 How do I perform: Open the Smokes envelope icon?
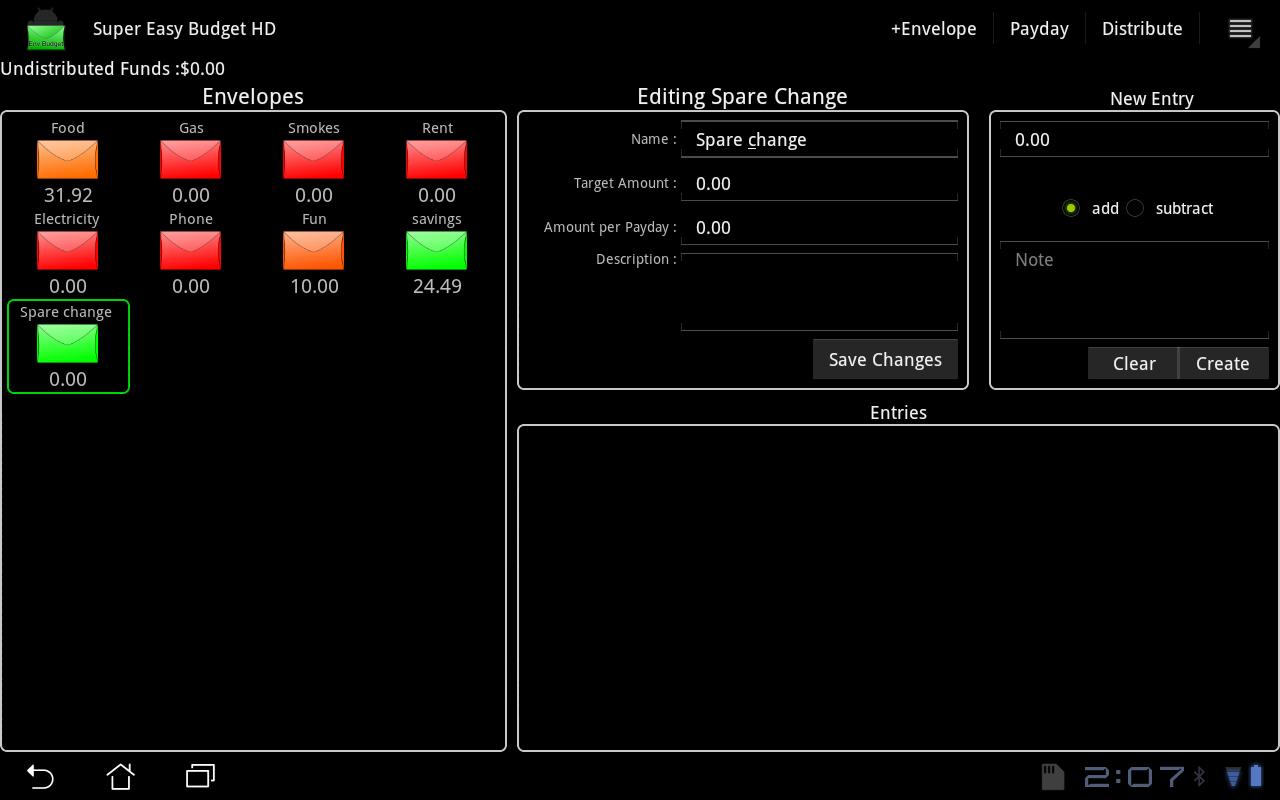coord(313,159)
